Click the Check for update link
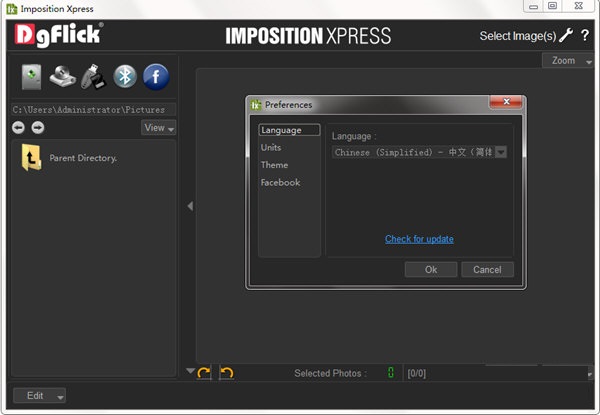The image size is (600, 415). tap(419, 239)
